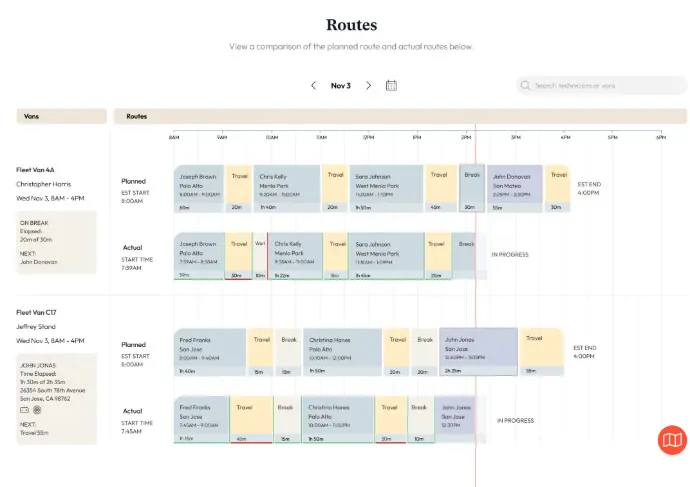Select planned Joseph Brown Palo Alto block
This screenshot has height=487, width=690.
(x=199, y=188)
